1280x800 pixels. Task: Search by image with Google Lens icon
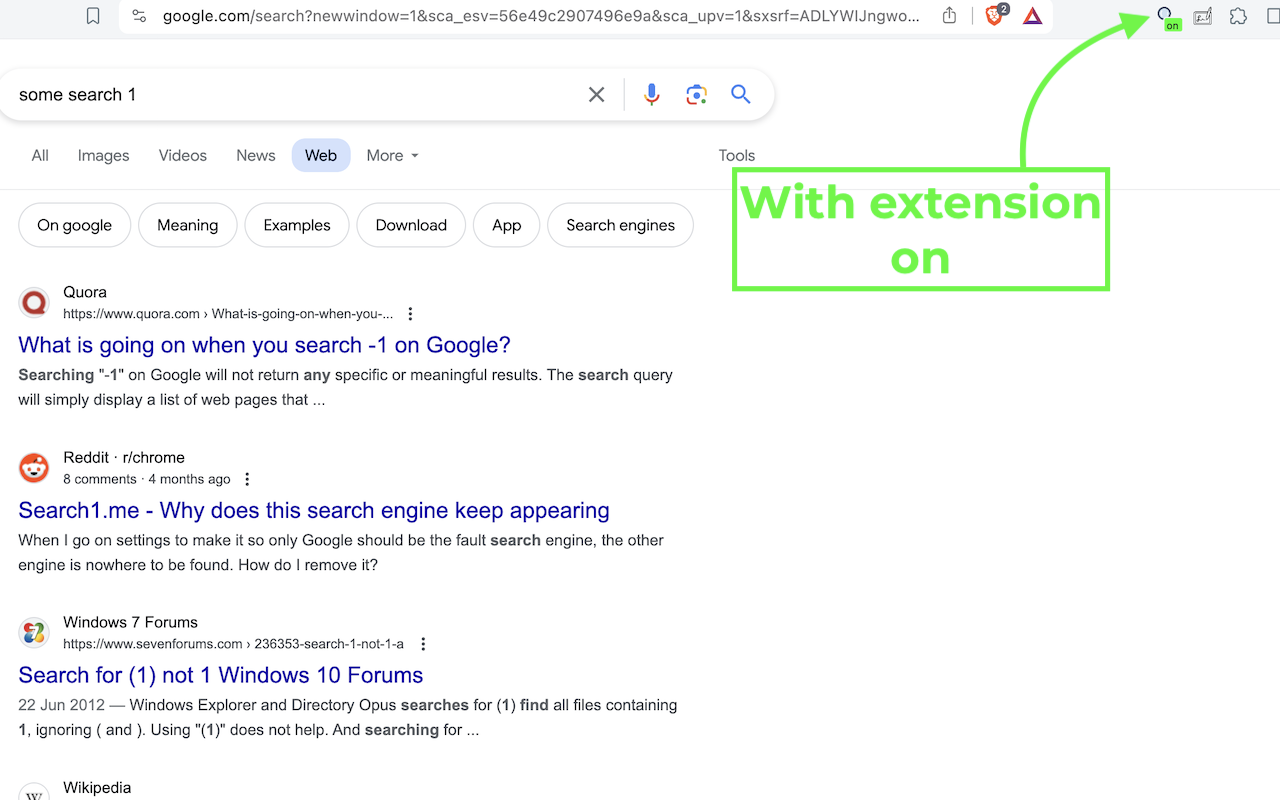point(696,94)
